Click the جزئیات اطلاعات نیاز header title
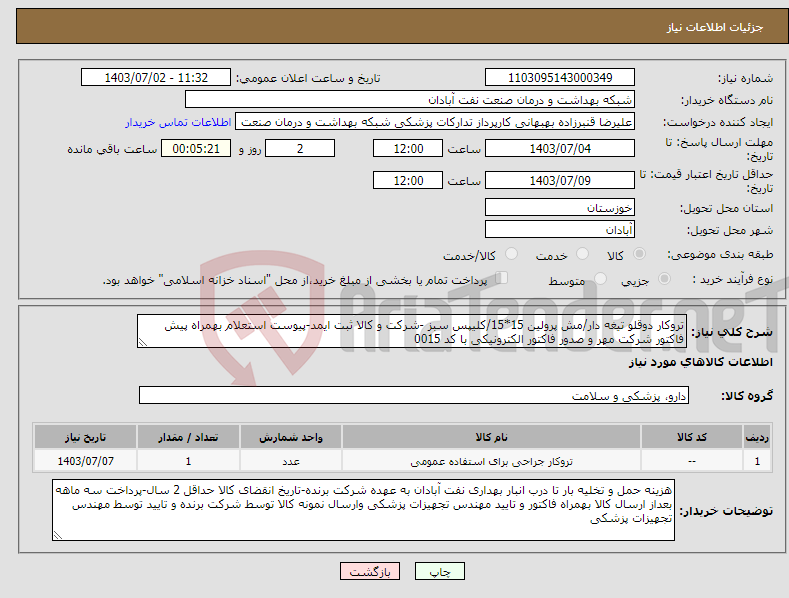The height and width of the screenshot is (598, 789). point(715,27)
